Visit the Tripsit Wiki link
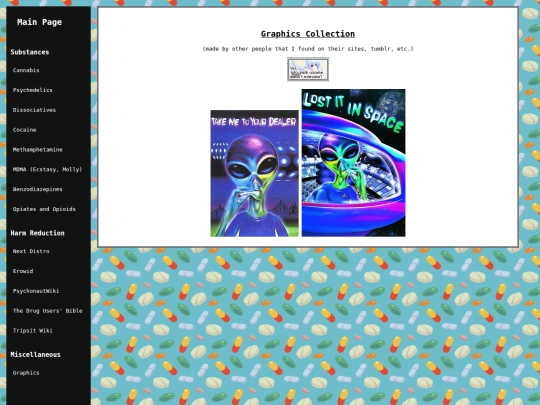This screenshot has height=405, width=540. pyautogui.click(x=32, y=331)
